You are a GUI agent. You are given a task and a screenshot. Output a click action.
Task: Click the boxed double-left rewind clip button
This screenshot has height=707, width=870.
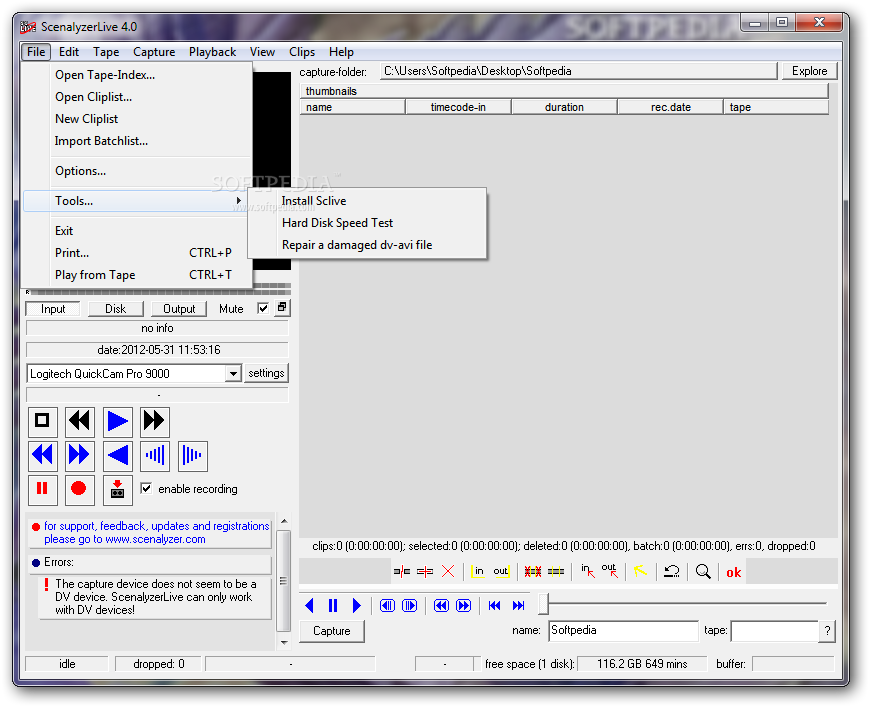click(x=441, y=605)
